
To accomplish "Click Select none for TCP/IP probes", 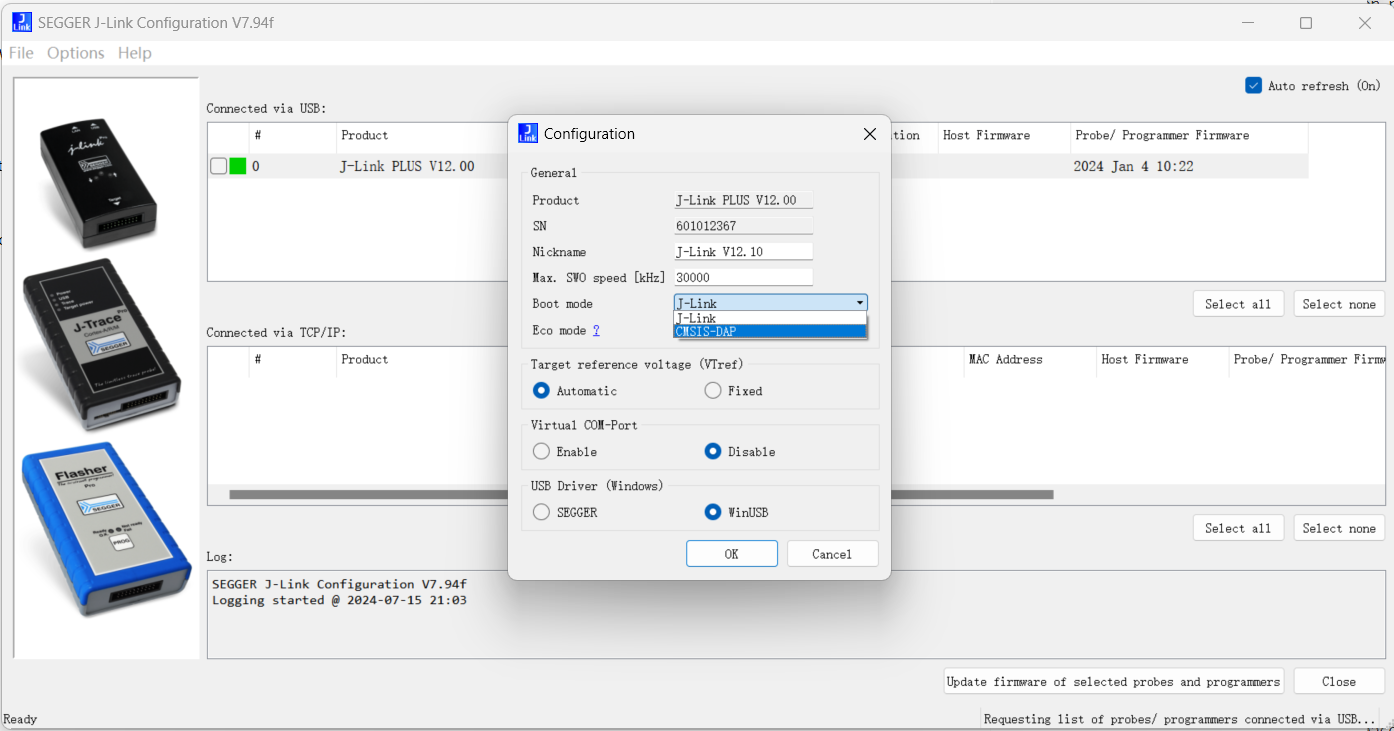I will click(1339, 528).
